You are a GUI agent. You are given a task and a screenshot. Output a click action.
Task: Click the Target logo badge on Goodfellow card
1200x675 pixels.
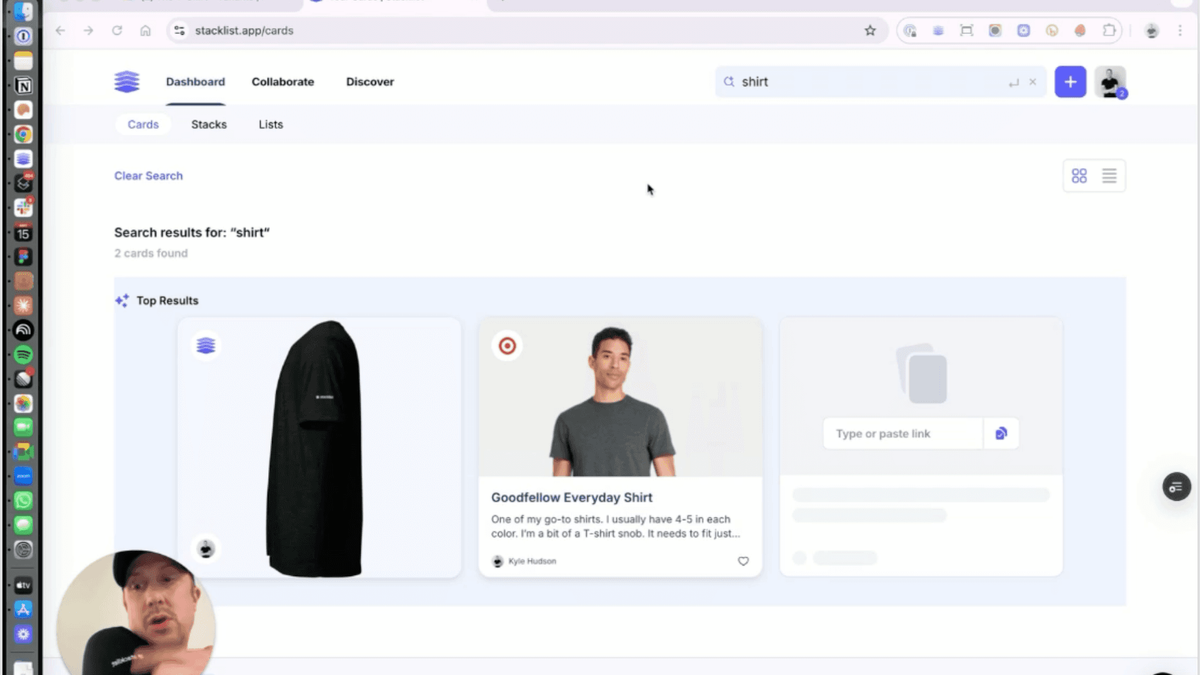[x=507, y=346]
